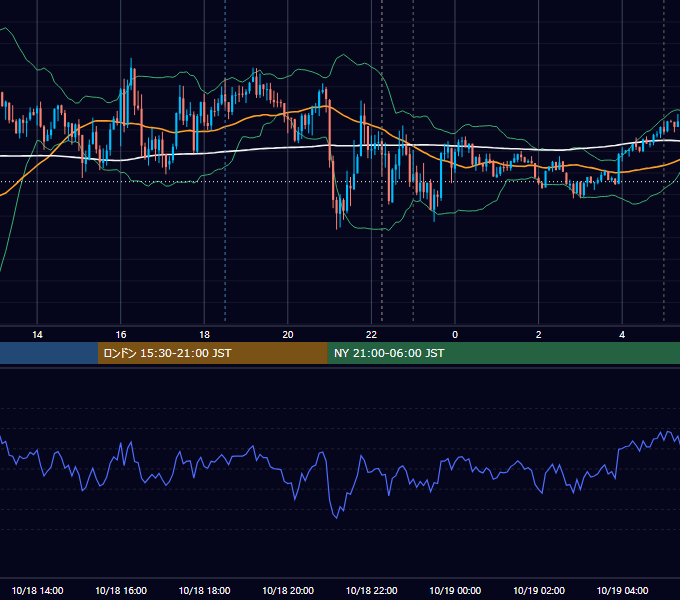Click the 10/19 00:00 date label

pyautogui.click(x=455, y=590)
